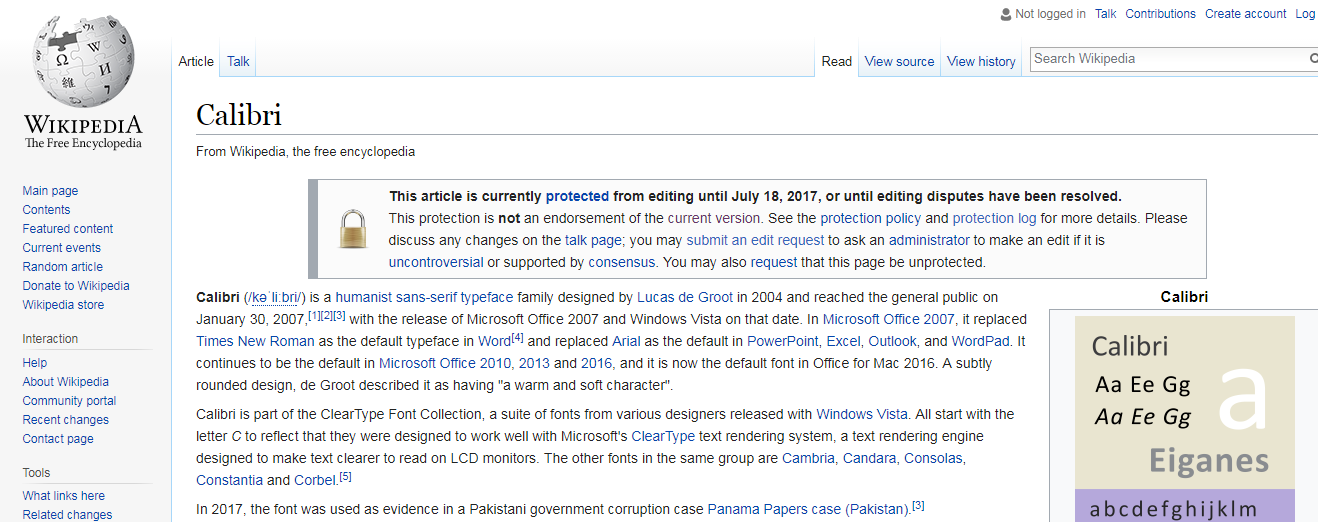Open Panama Papers case (Pakistan) link
The height and width of the screenshot is (522, 1318).
808,509
